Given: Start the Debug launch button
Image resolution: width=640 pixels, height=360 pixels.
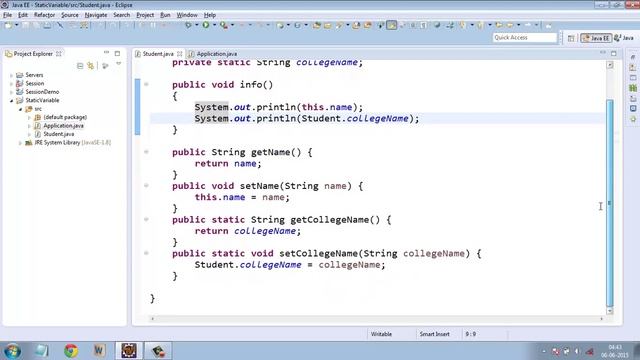Looking at the screenshot, I should click(x=188, y=25).
